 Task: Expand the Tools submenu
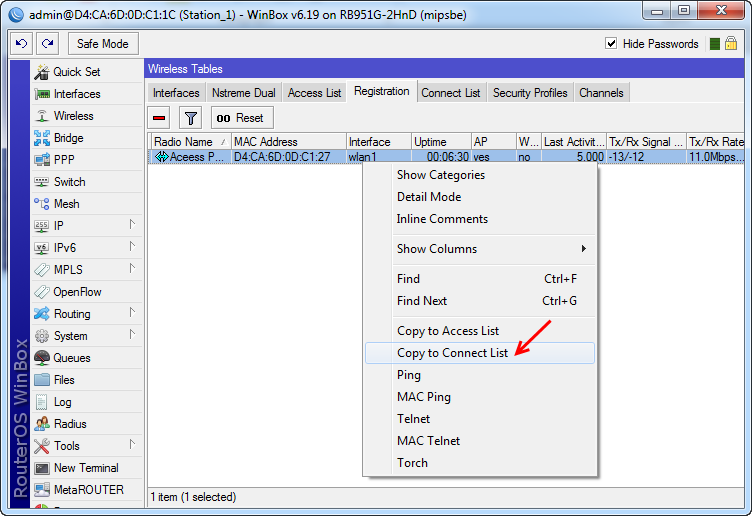click(x=132, y=444)
